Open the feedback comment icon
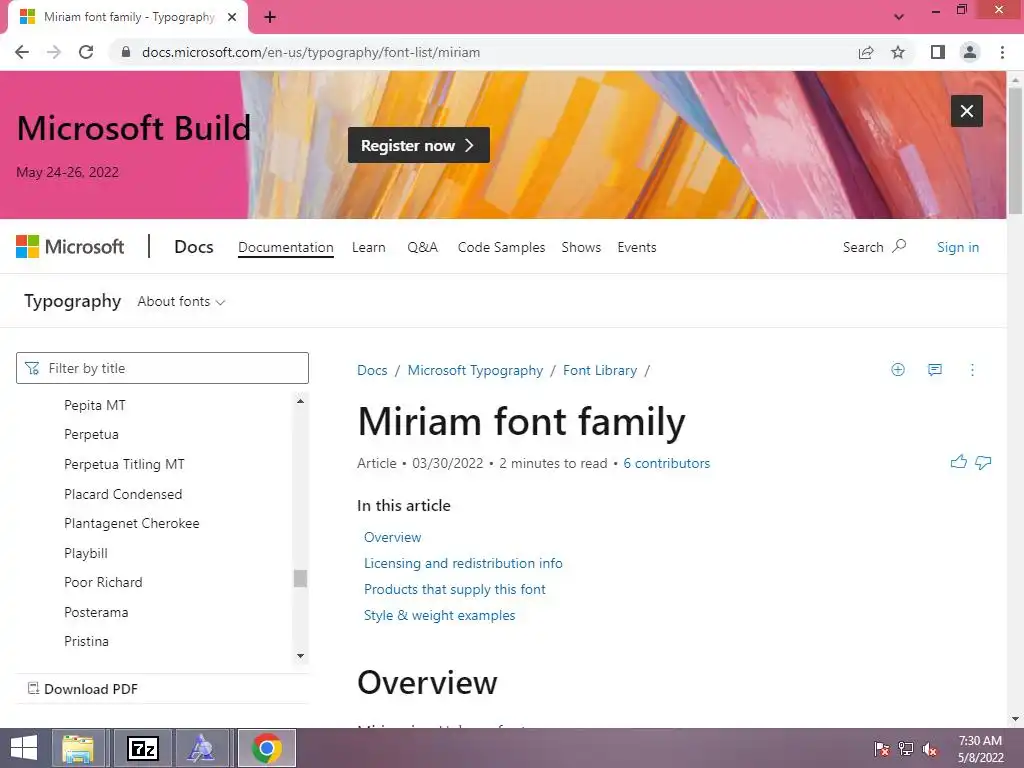The height and width of the screenshot is (768, 1024). [935, 370]
